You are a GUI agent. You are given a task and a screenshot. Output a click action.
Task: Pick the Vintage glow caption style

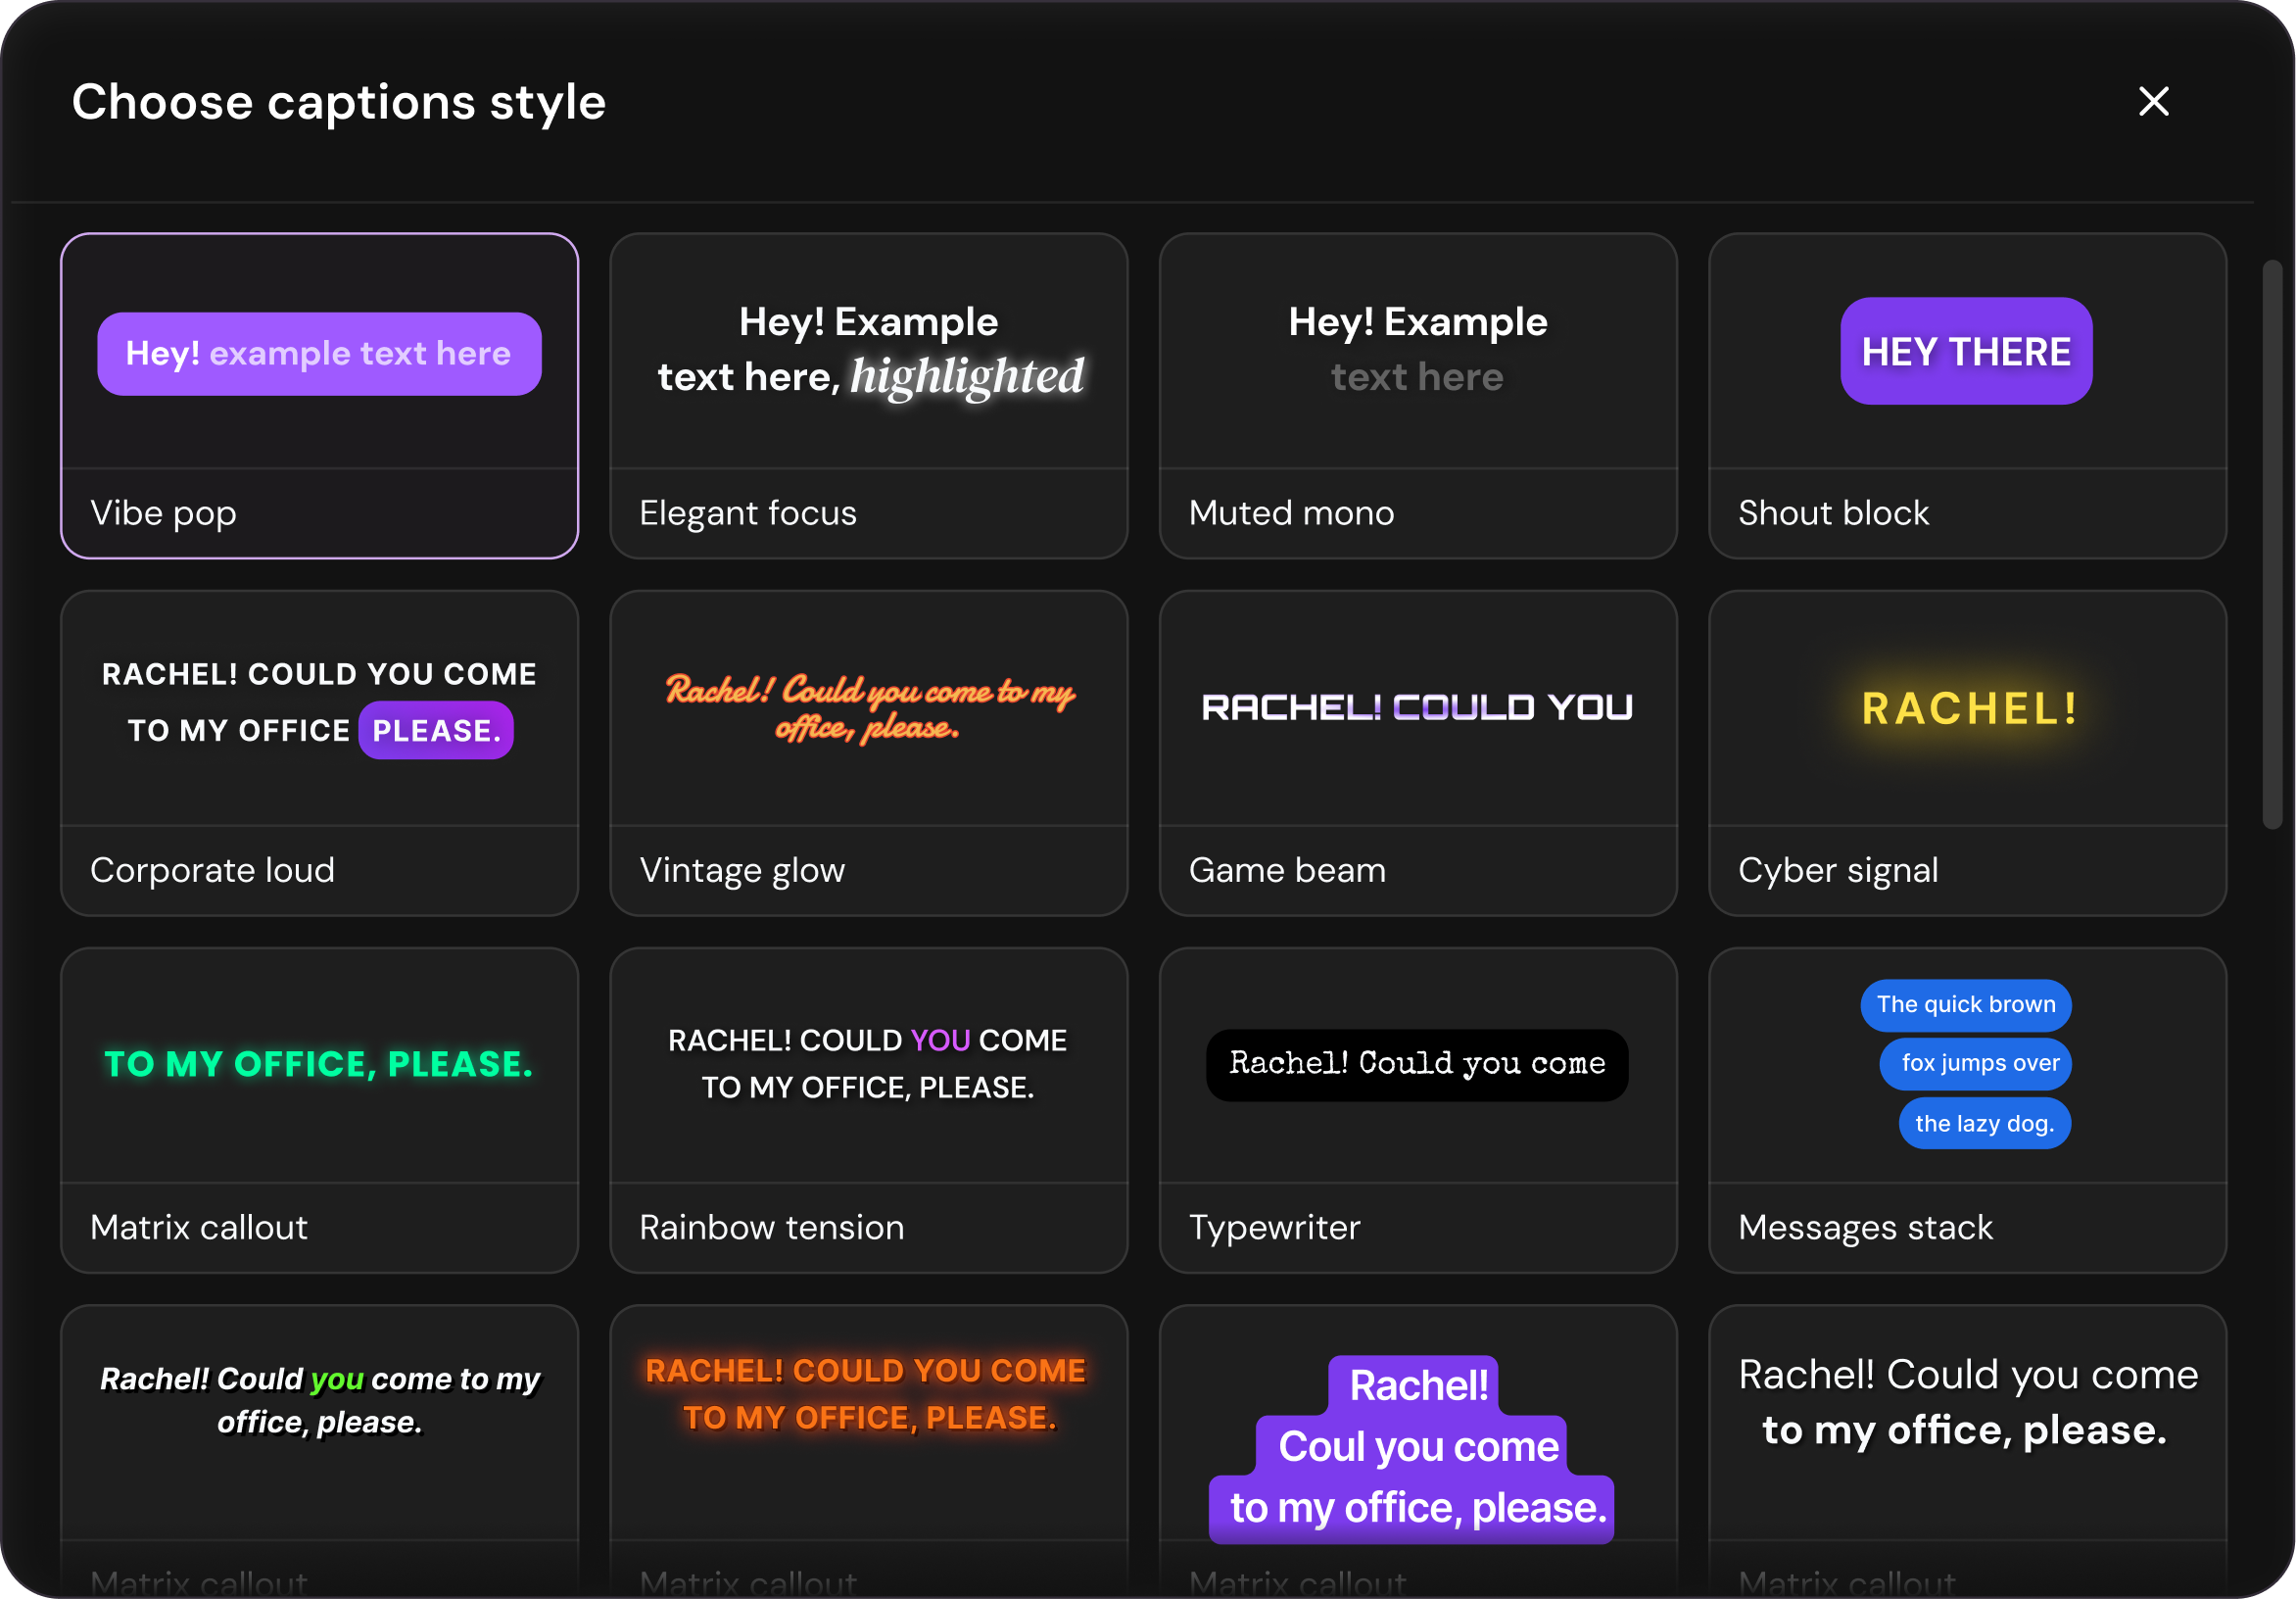point(868,753)
